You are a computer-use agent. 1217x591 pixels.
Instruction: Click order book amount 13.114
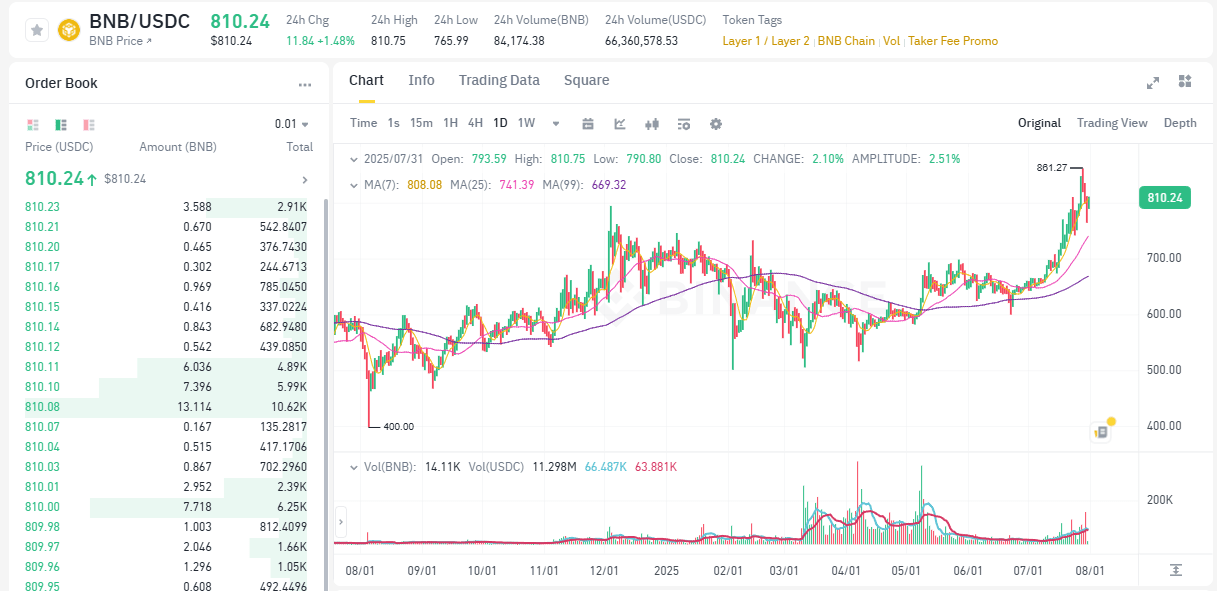(194, 407)
